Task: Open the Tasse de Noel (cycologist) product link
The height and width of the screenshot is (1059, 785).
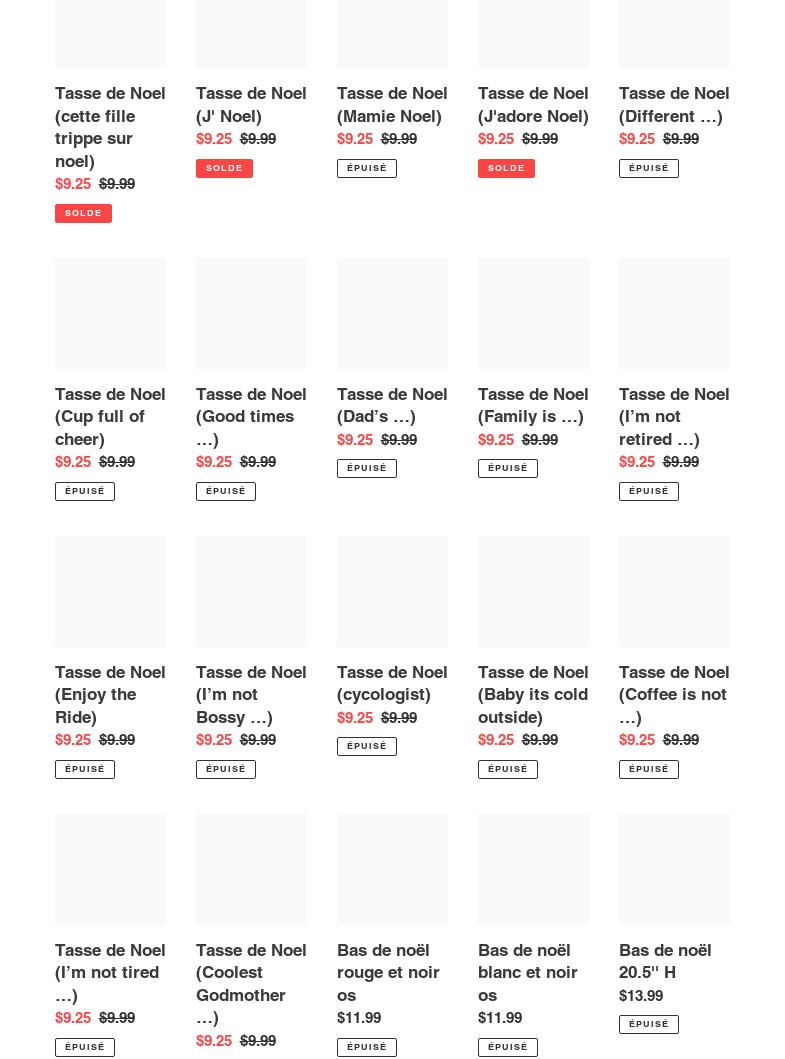Action: click(x=391, y=683)
